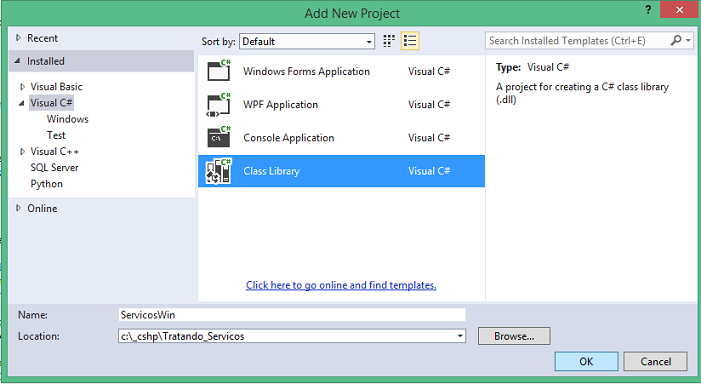
Task: Select the WPF Application template icon
Action: [219, 104]
